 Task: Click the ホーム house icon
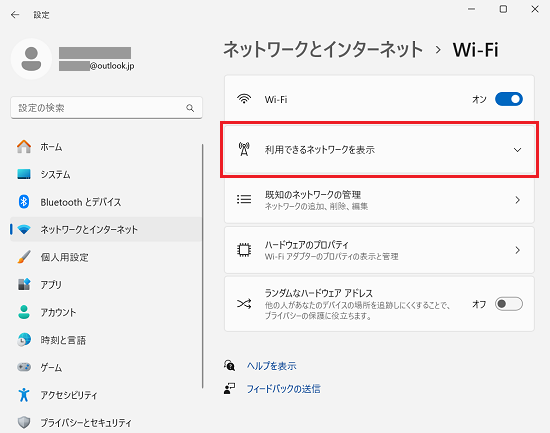point(24,147)
